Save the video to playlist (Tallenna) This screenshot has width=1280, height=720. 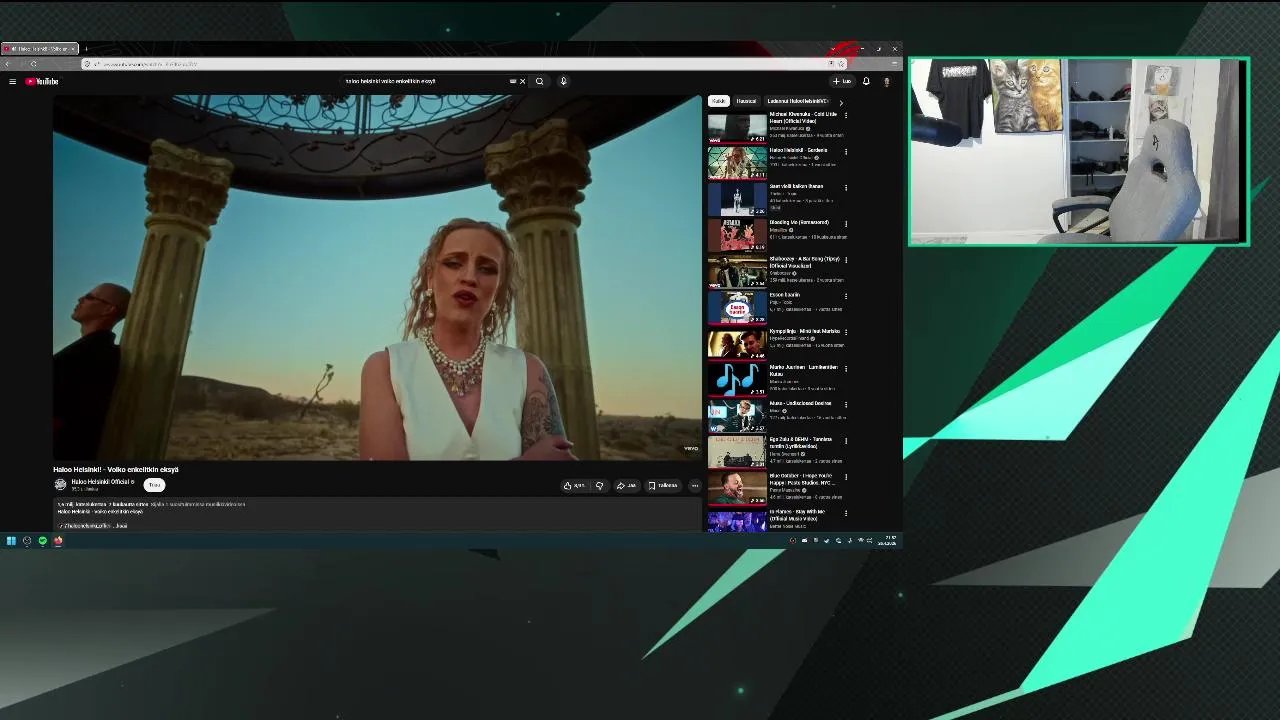(663, 485)
